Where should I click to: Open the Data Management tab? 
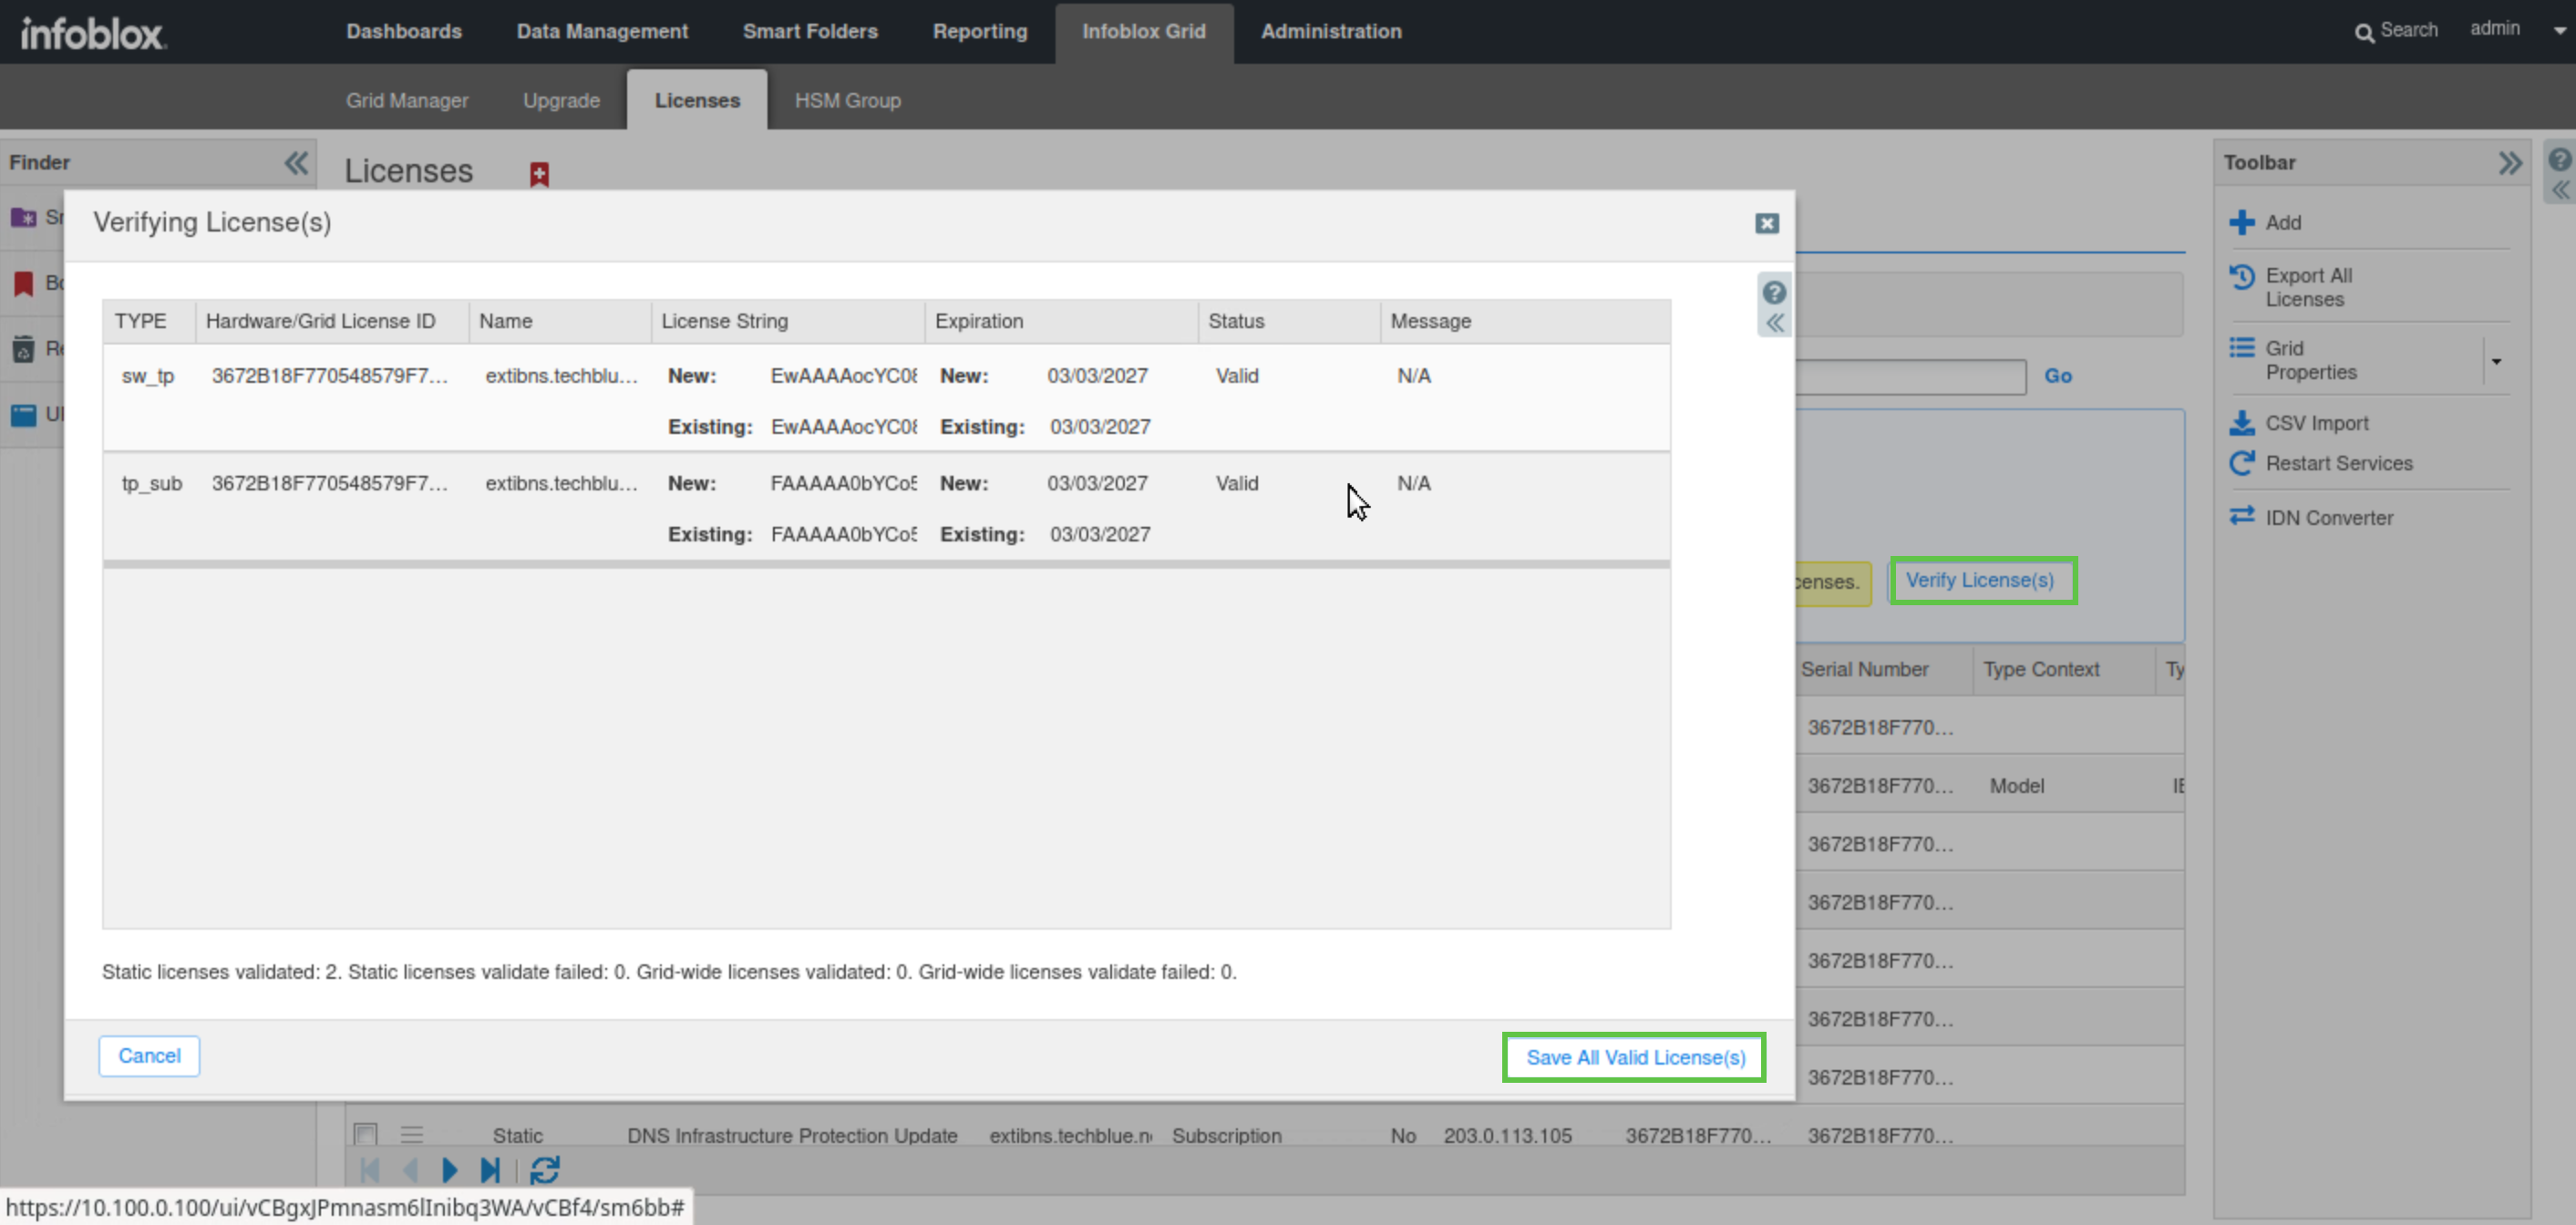click(602, 31)
